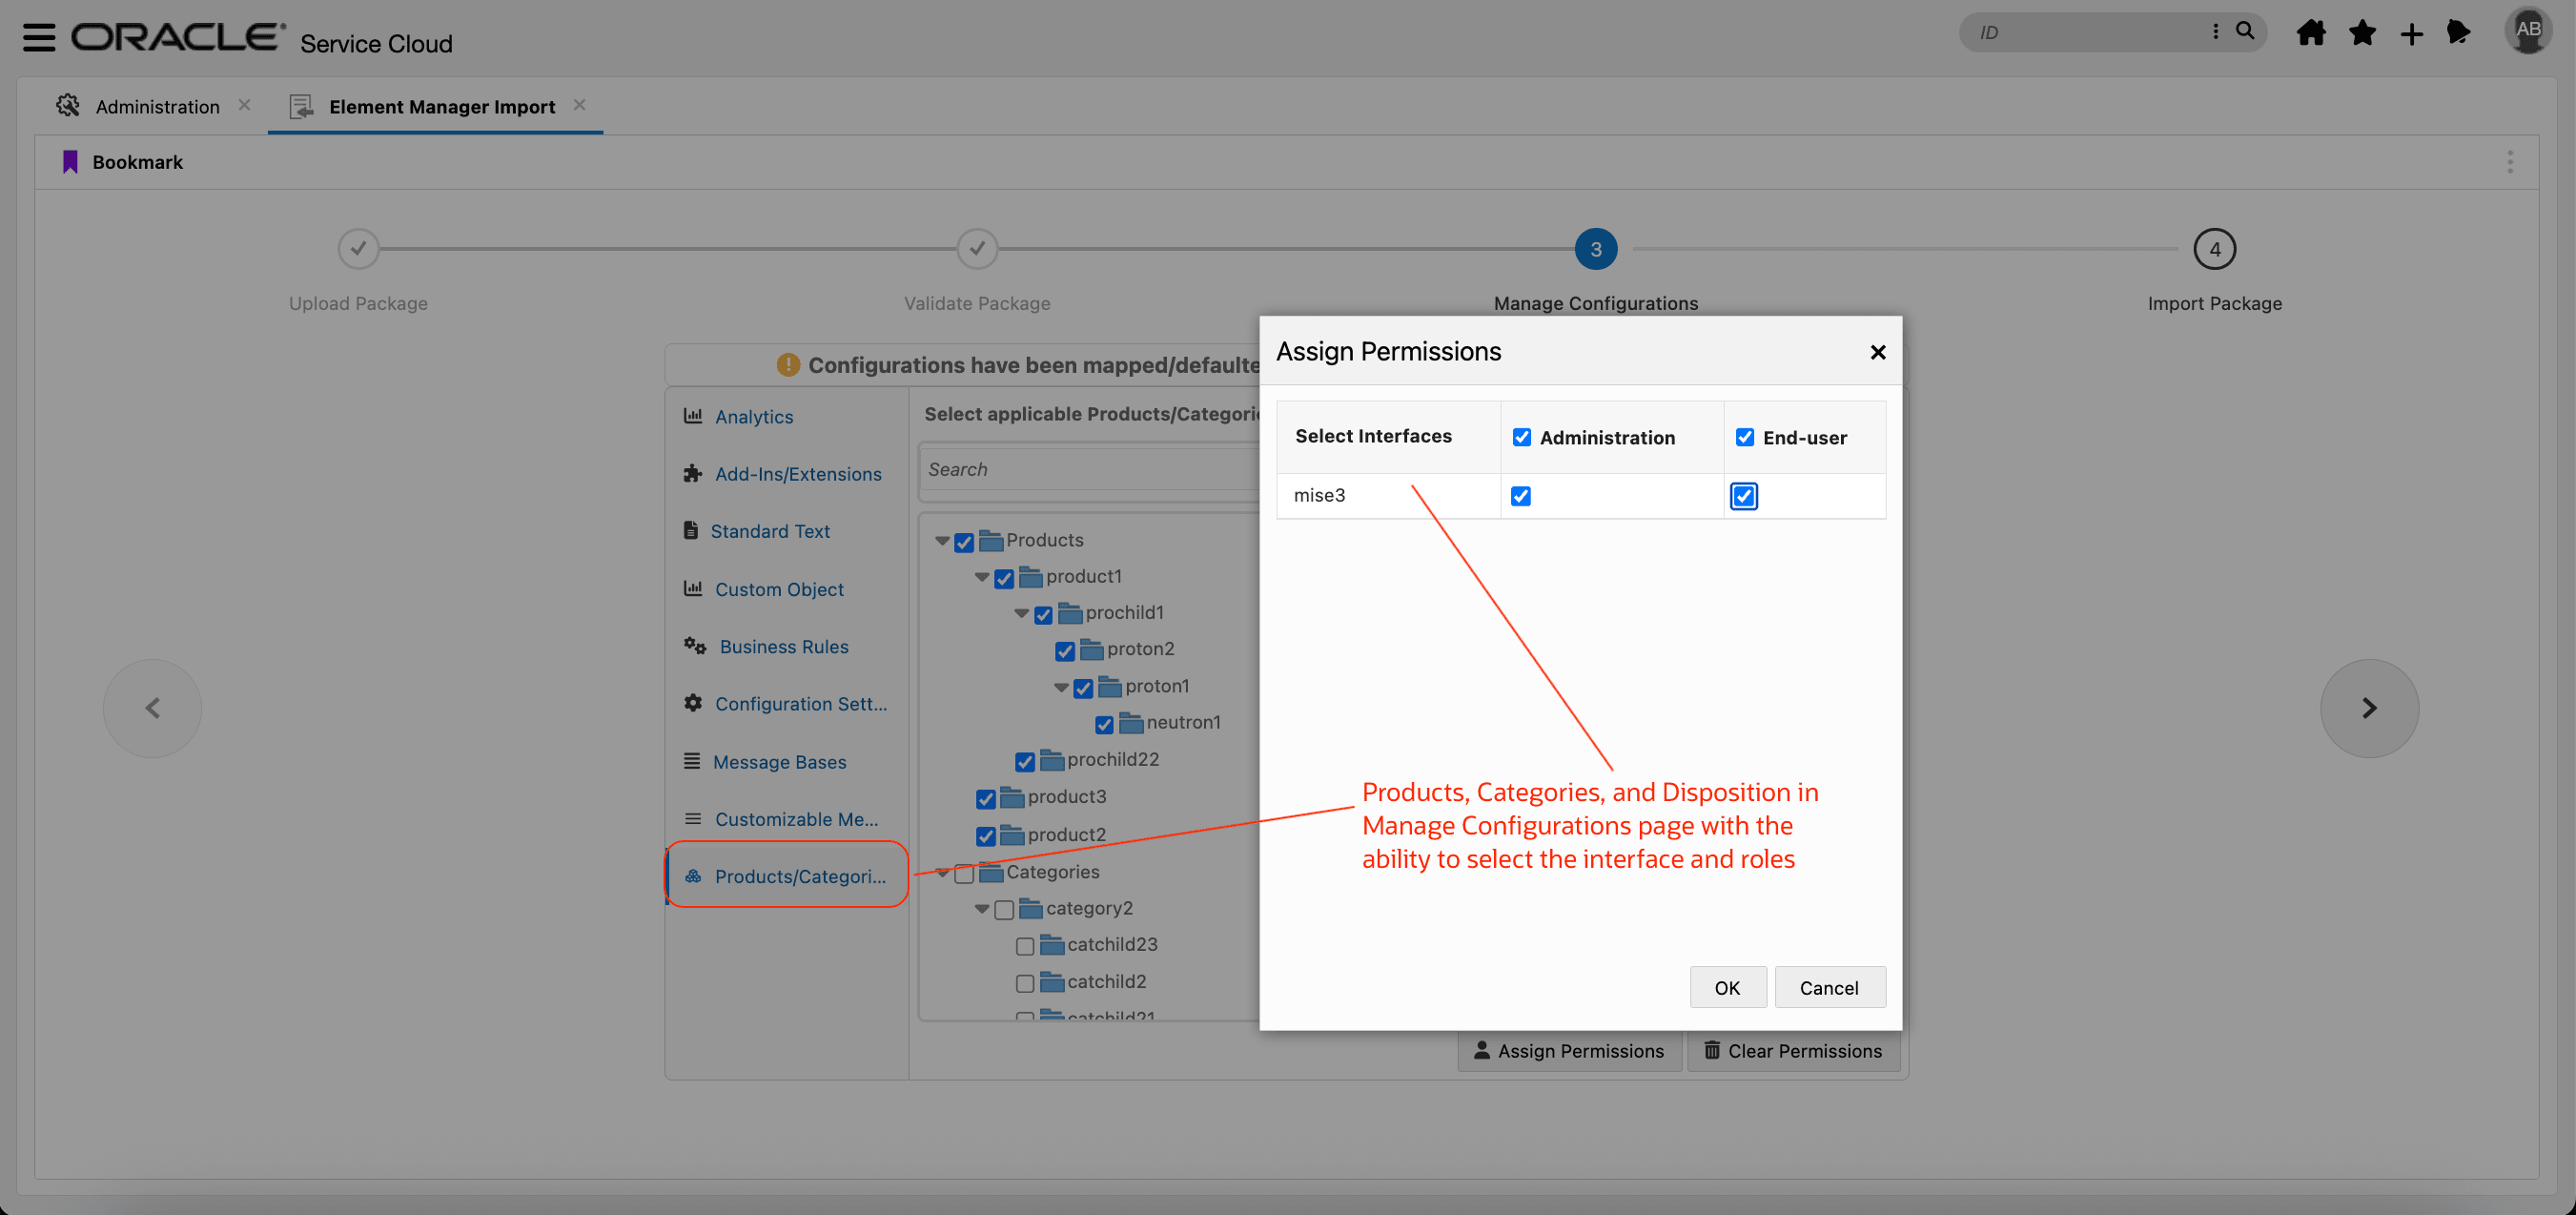Toggle End-user checkbox for mise3
The height and width of the screenshot is (1215, 2576).
[x=1743, y=496]
